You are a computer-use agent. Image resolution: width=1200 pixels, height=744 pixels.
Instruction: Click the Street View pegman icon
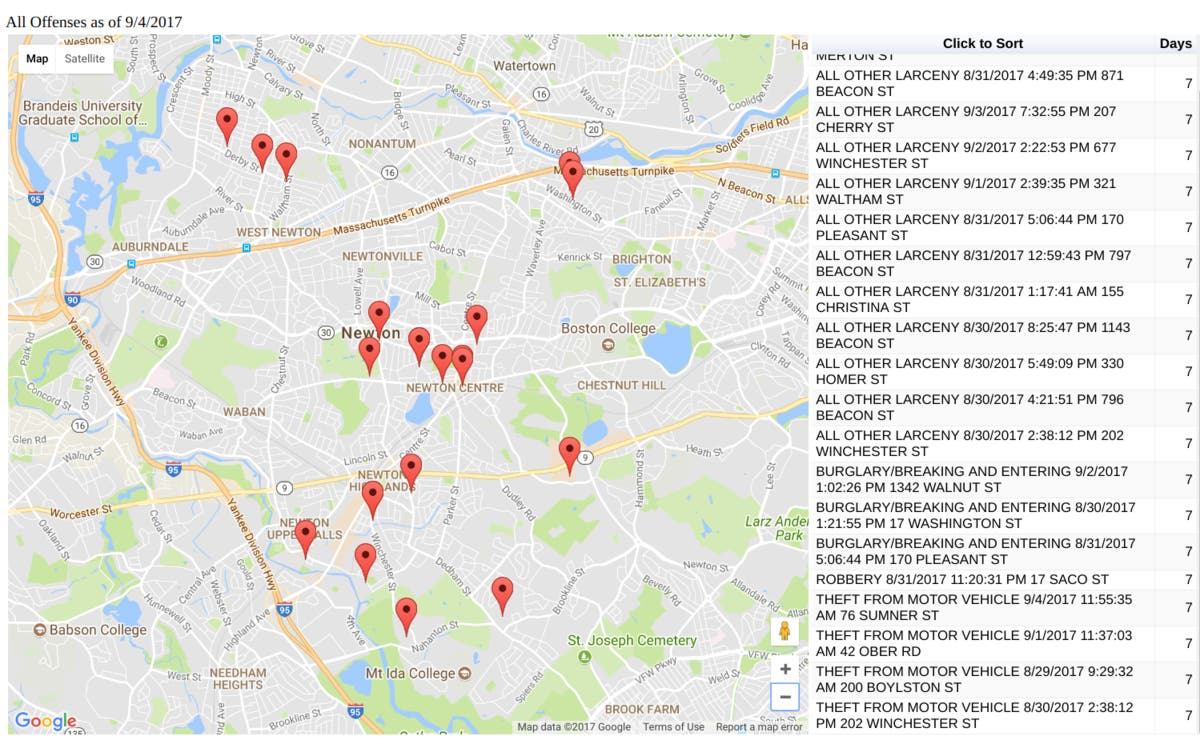click(785, 632)
